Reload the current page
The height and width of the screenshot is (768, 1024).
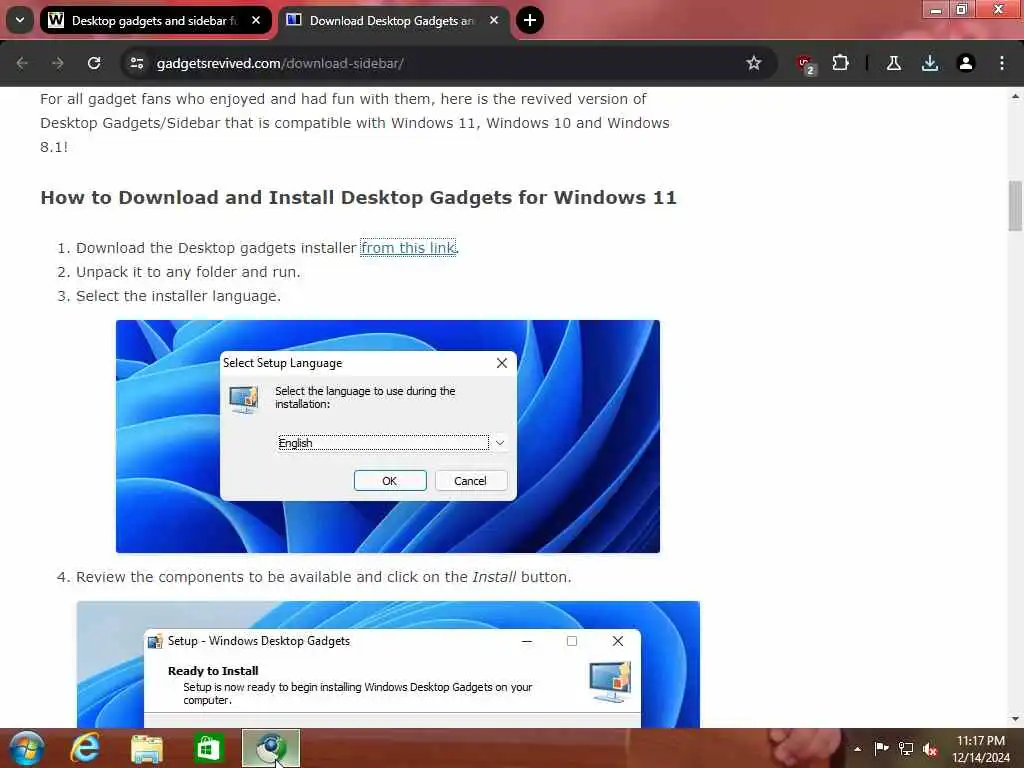pyautogui.click(x=94, y=63)
